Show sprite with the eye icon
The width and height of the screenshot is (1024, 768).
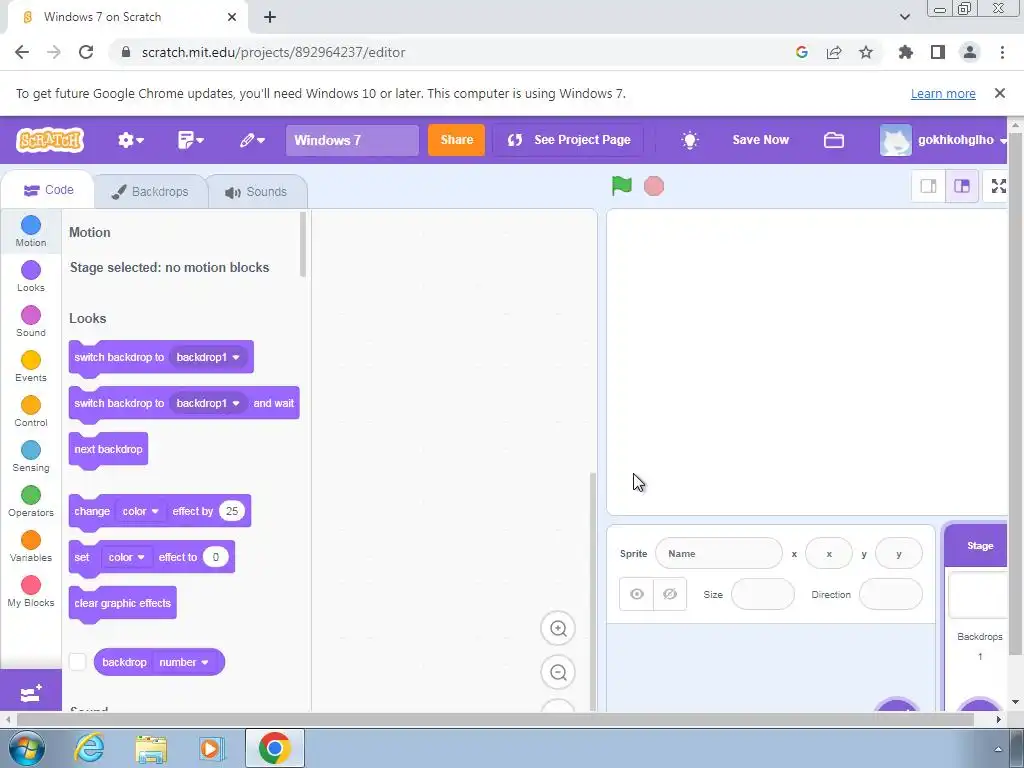pos(637,594)
